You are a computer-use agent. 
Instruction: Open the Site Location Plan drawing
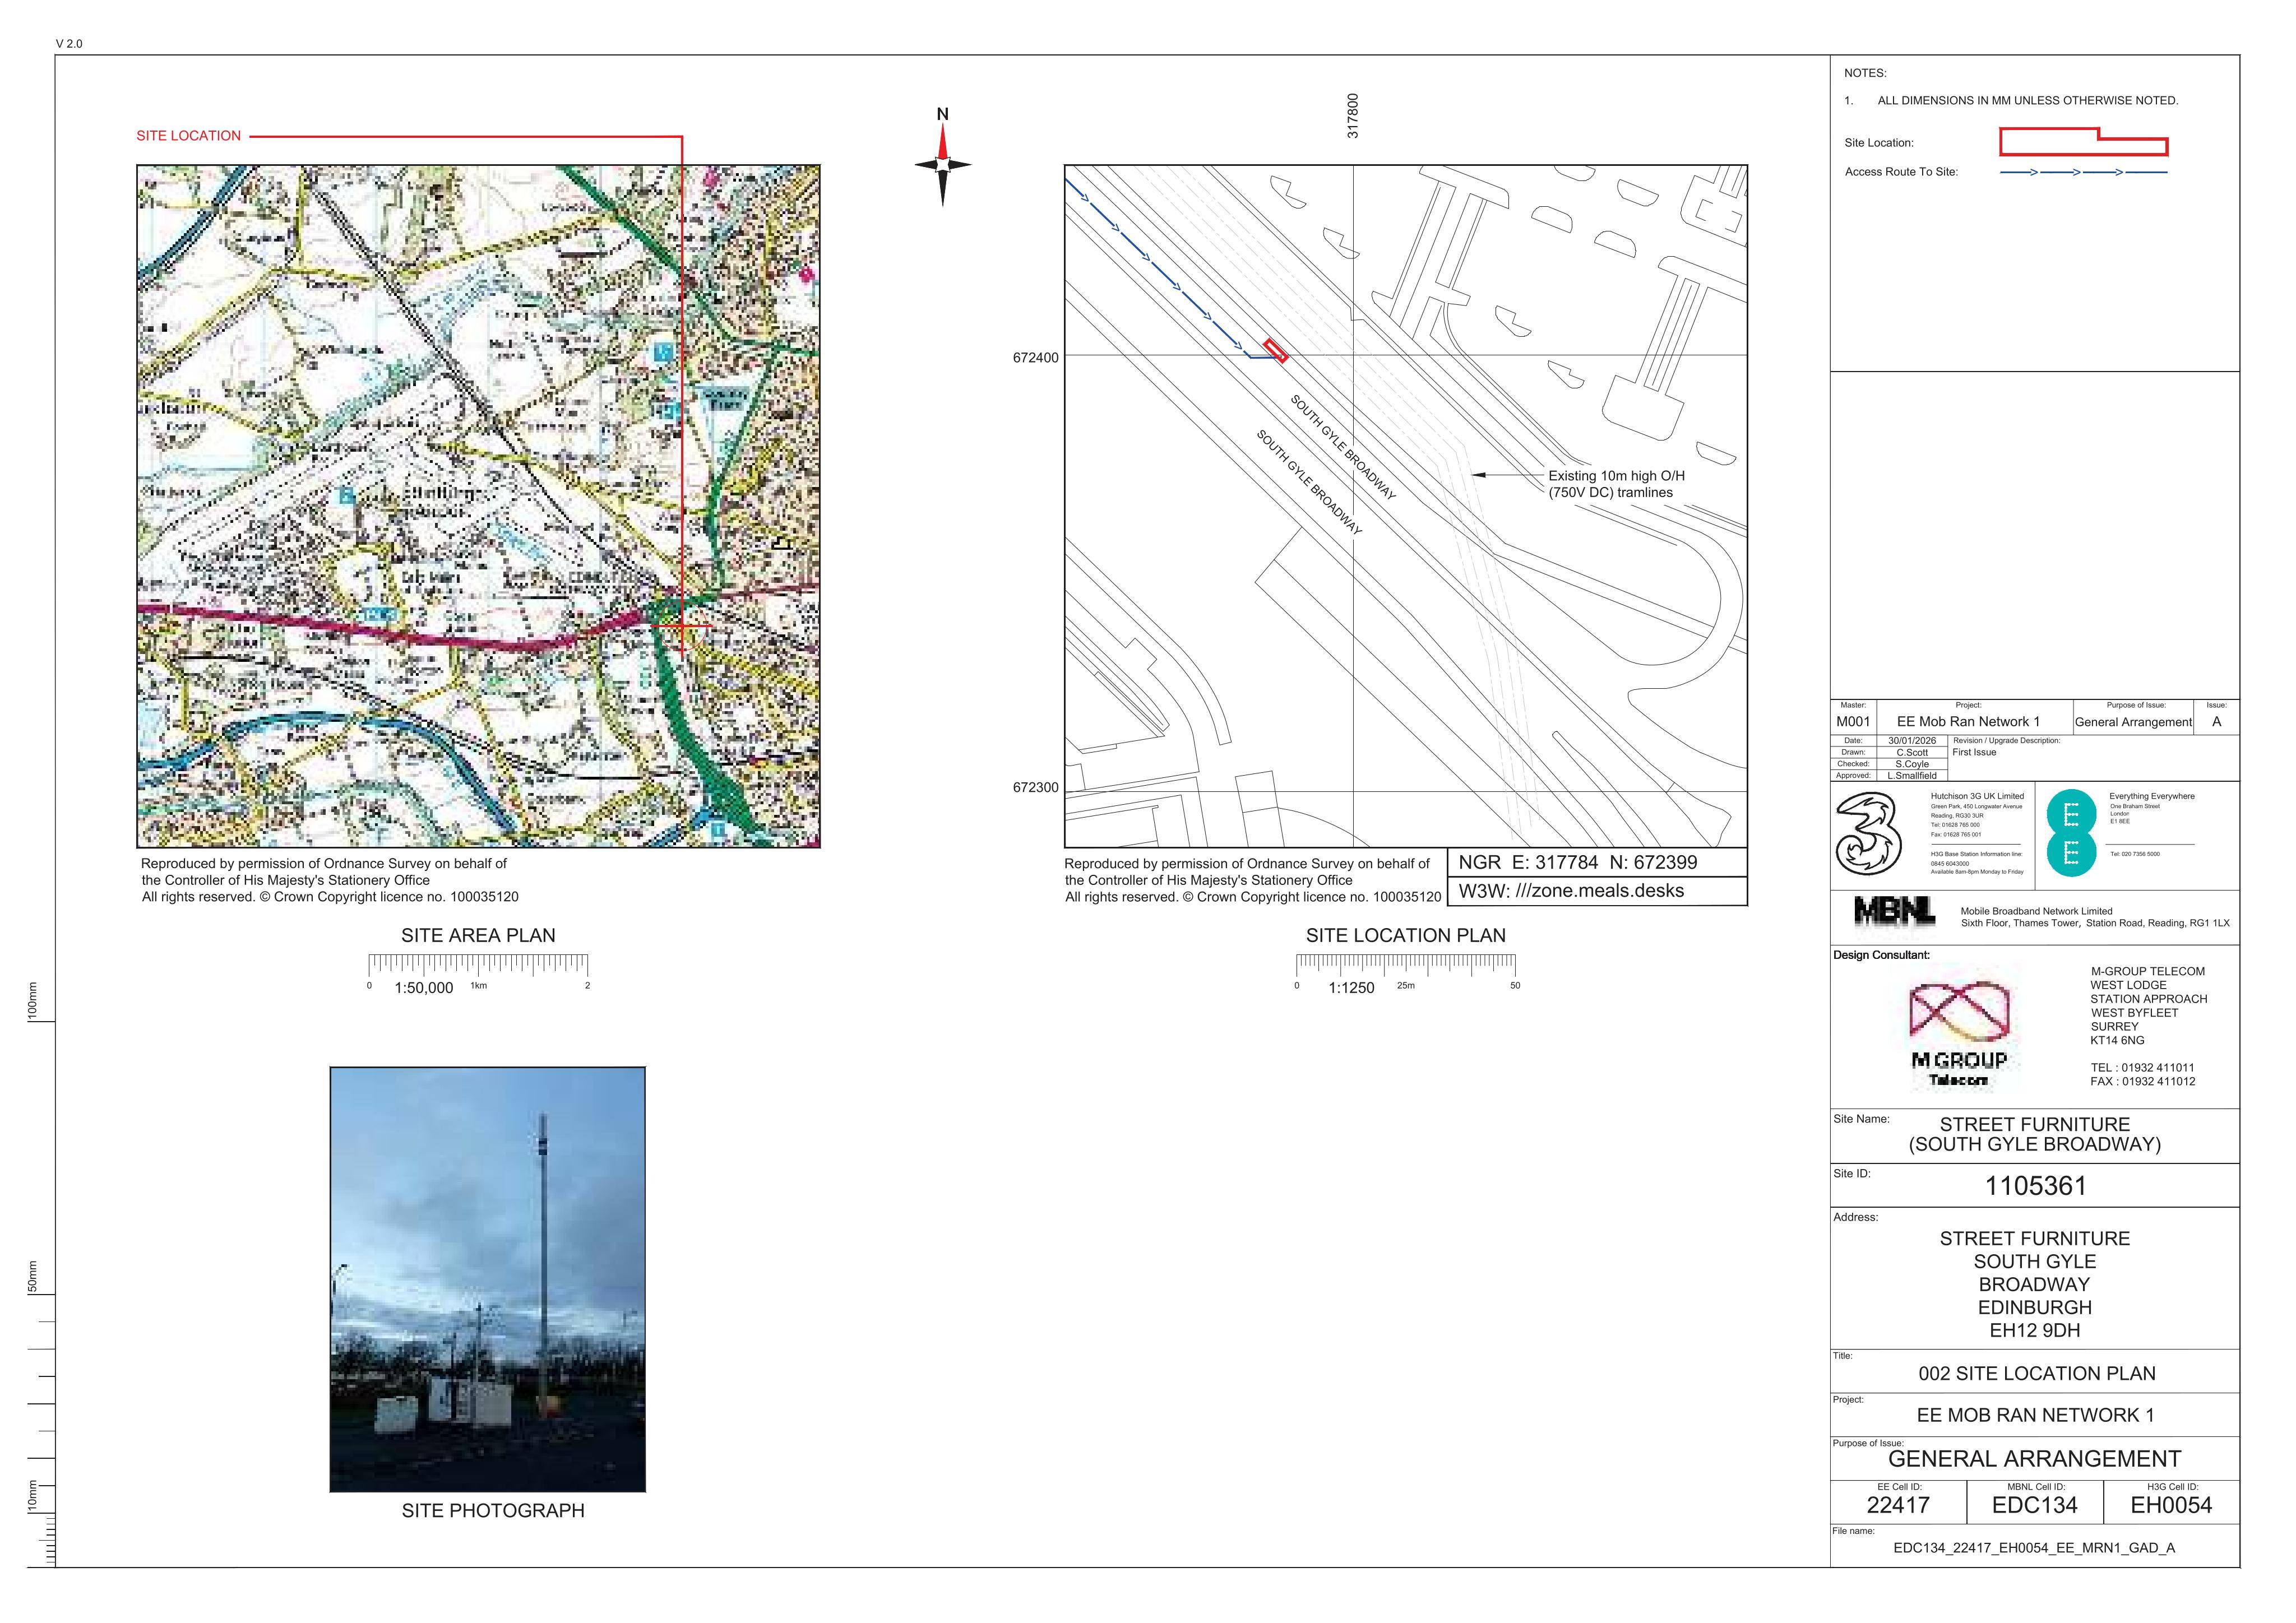[1406, 506]
